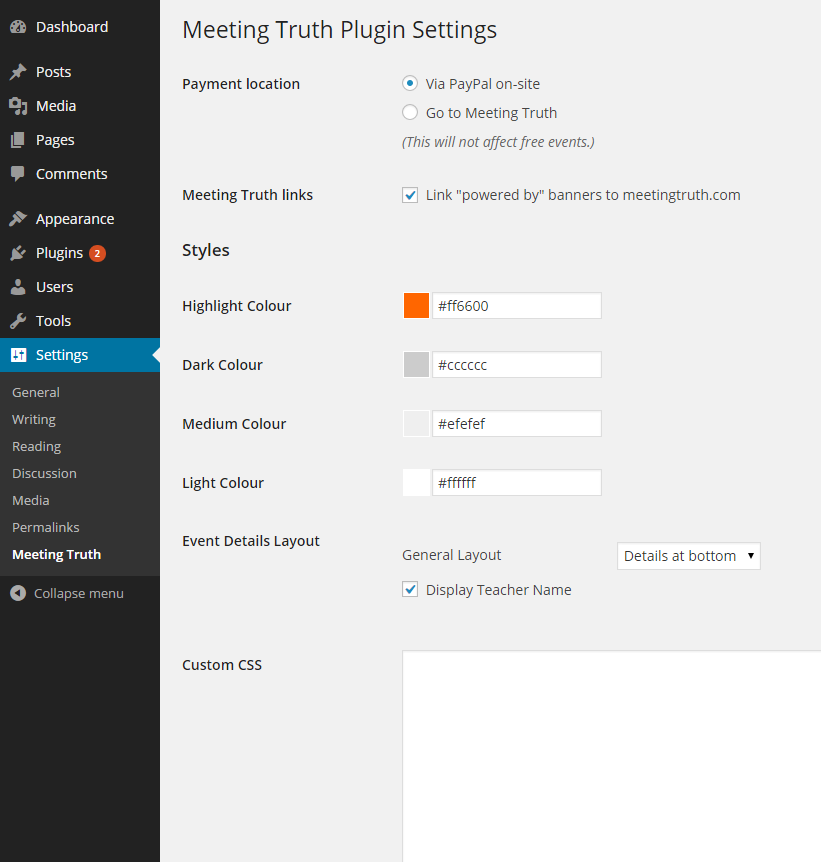
Task: Toggle Display Teacher Name checkbox
Action: tap(410, 589)
